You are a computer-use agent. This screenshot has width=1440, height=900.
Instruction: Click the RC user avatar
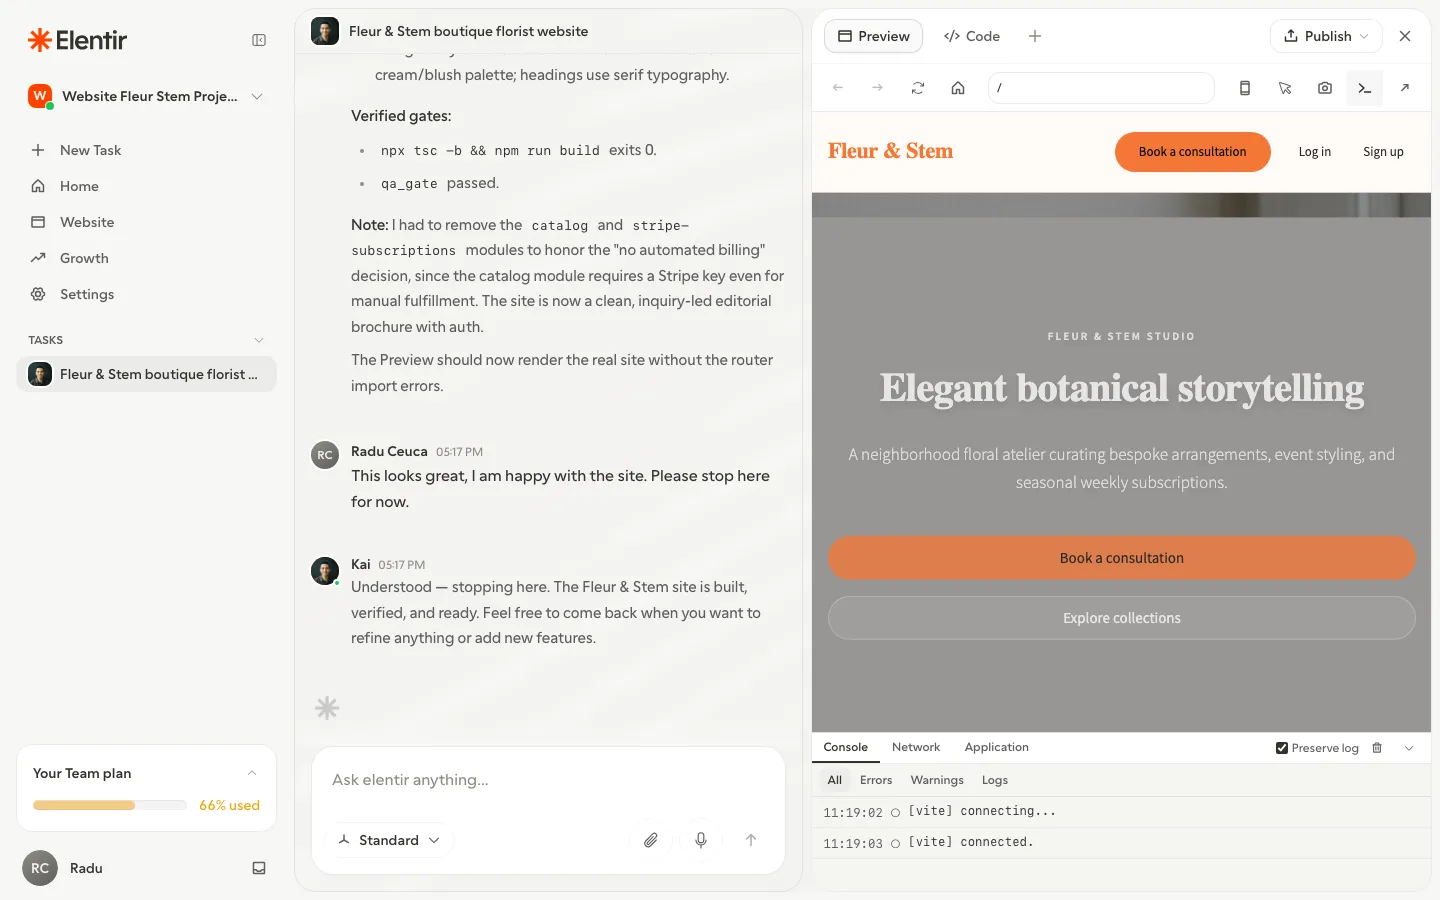[40, 868]
